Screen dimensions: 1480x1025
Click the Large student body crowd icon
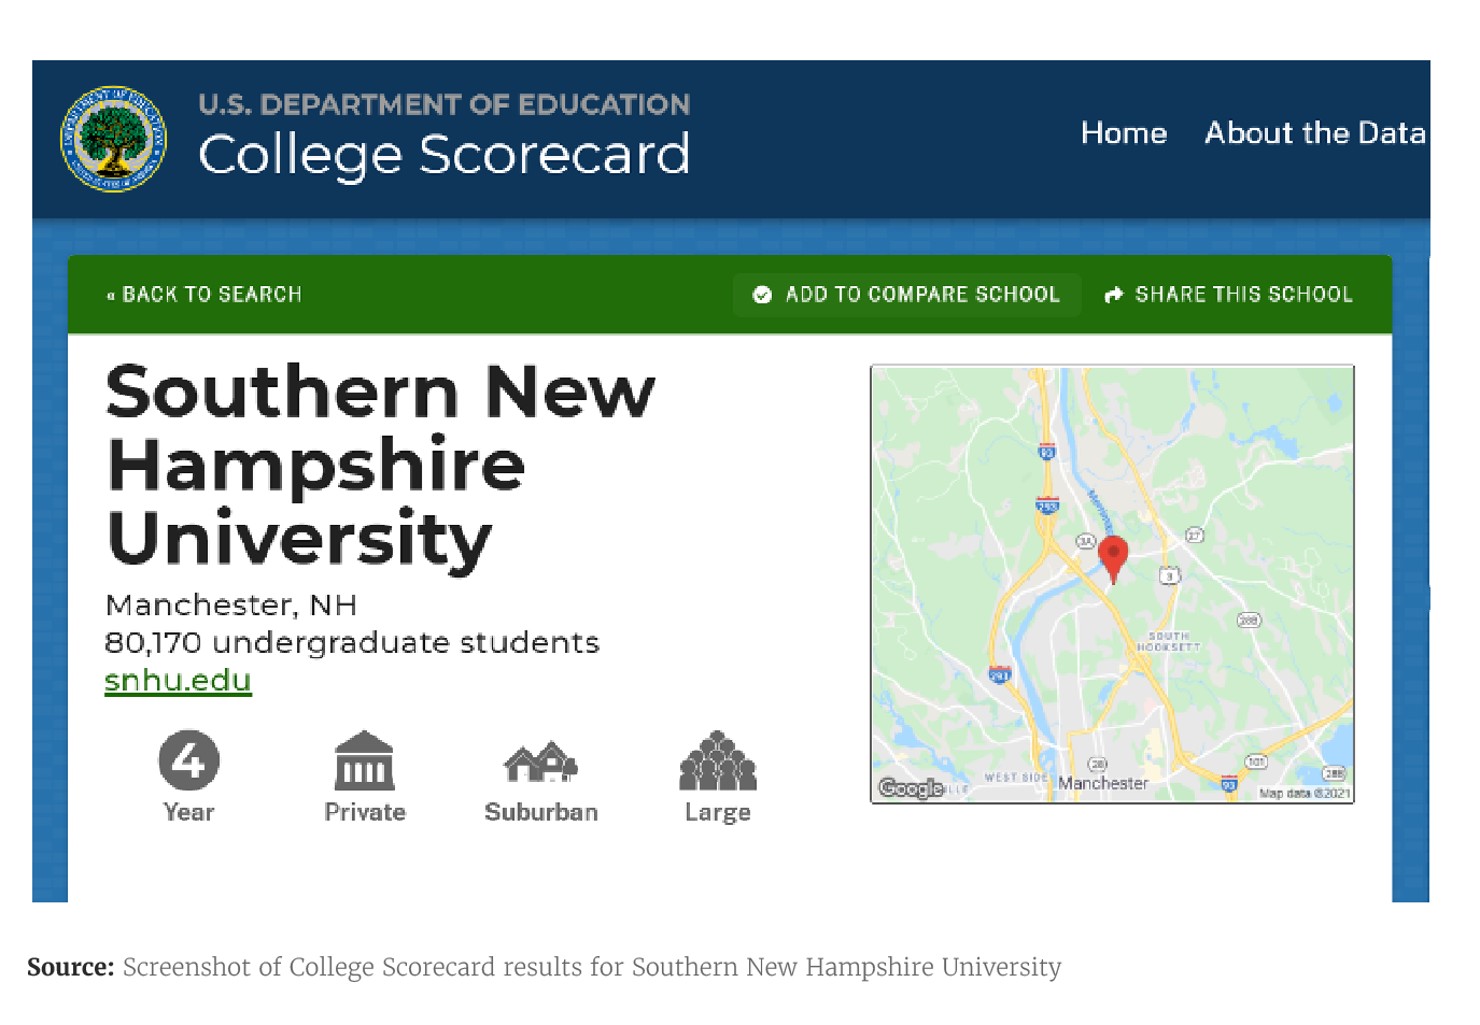(716, 765)
